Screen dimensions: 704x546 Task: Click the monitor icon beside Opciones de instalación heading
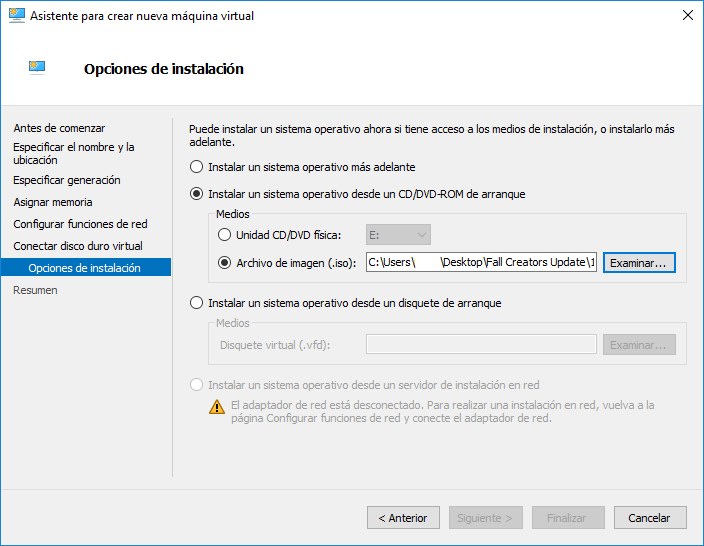coord(37,68)
